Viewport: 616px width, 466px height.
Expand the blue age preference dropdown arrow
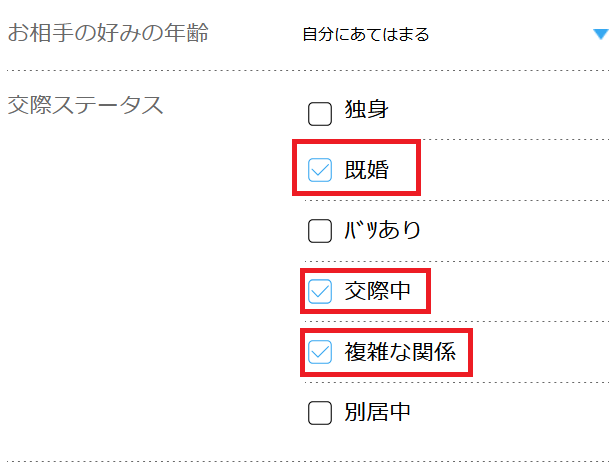pyautogui.click(x=599, y=34)
